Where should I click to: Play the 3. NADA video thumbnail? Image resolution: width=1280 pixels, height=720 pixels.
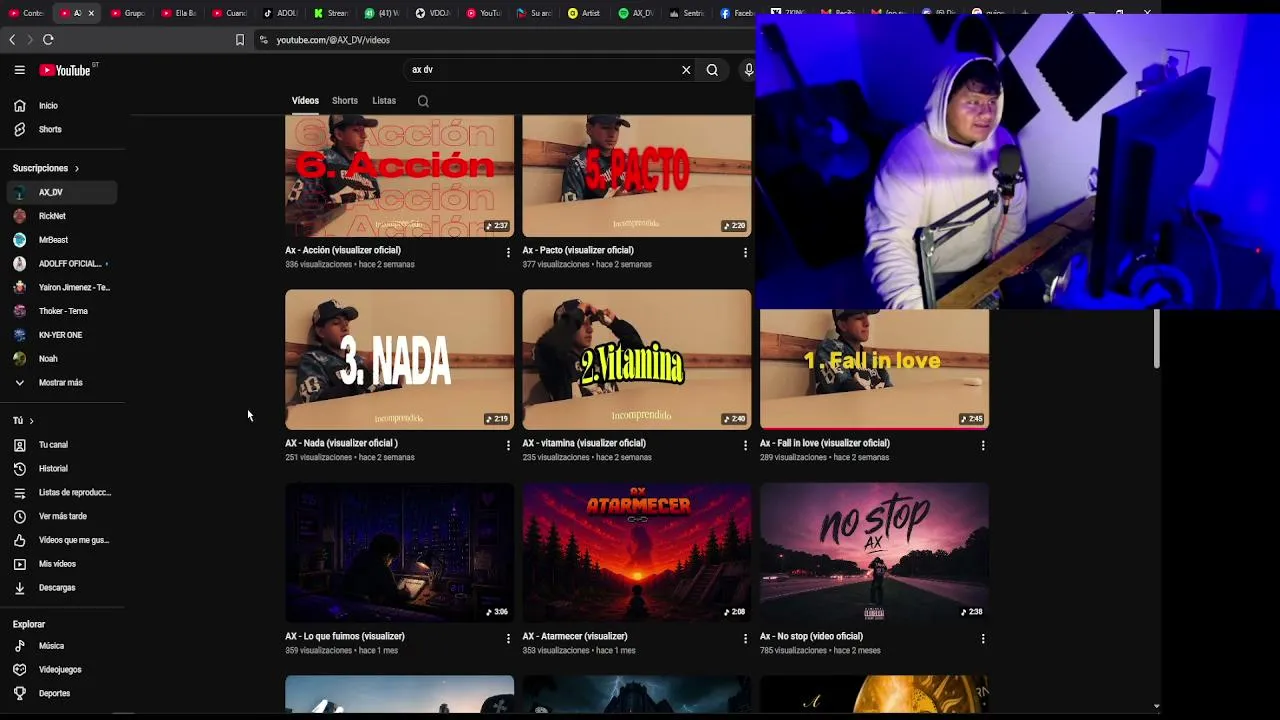point(400,360)
